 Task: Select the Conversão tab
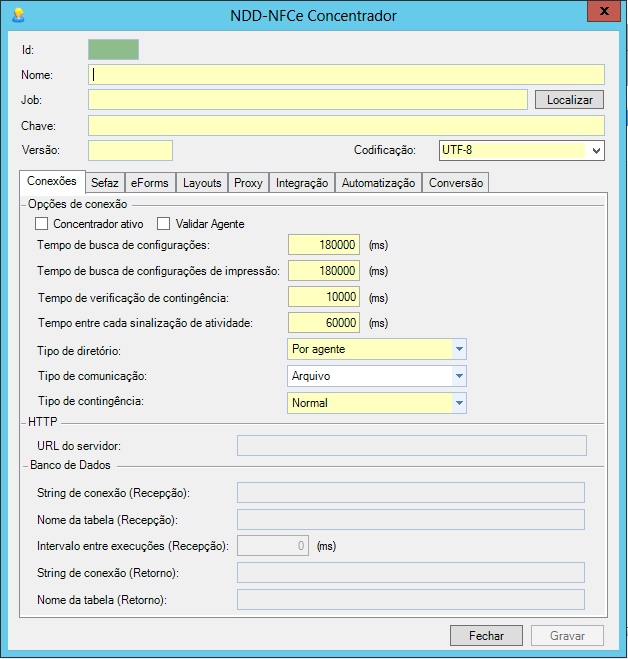point(456,183)
